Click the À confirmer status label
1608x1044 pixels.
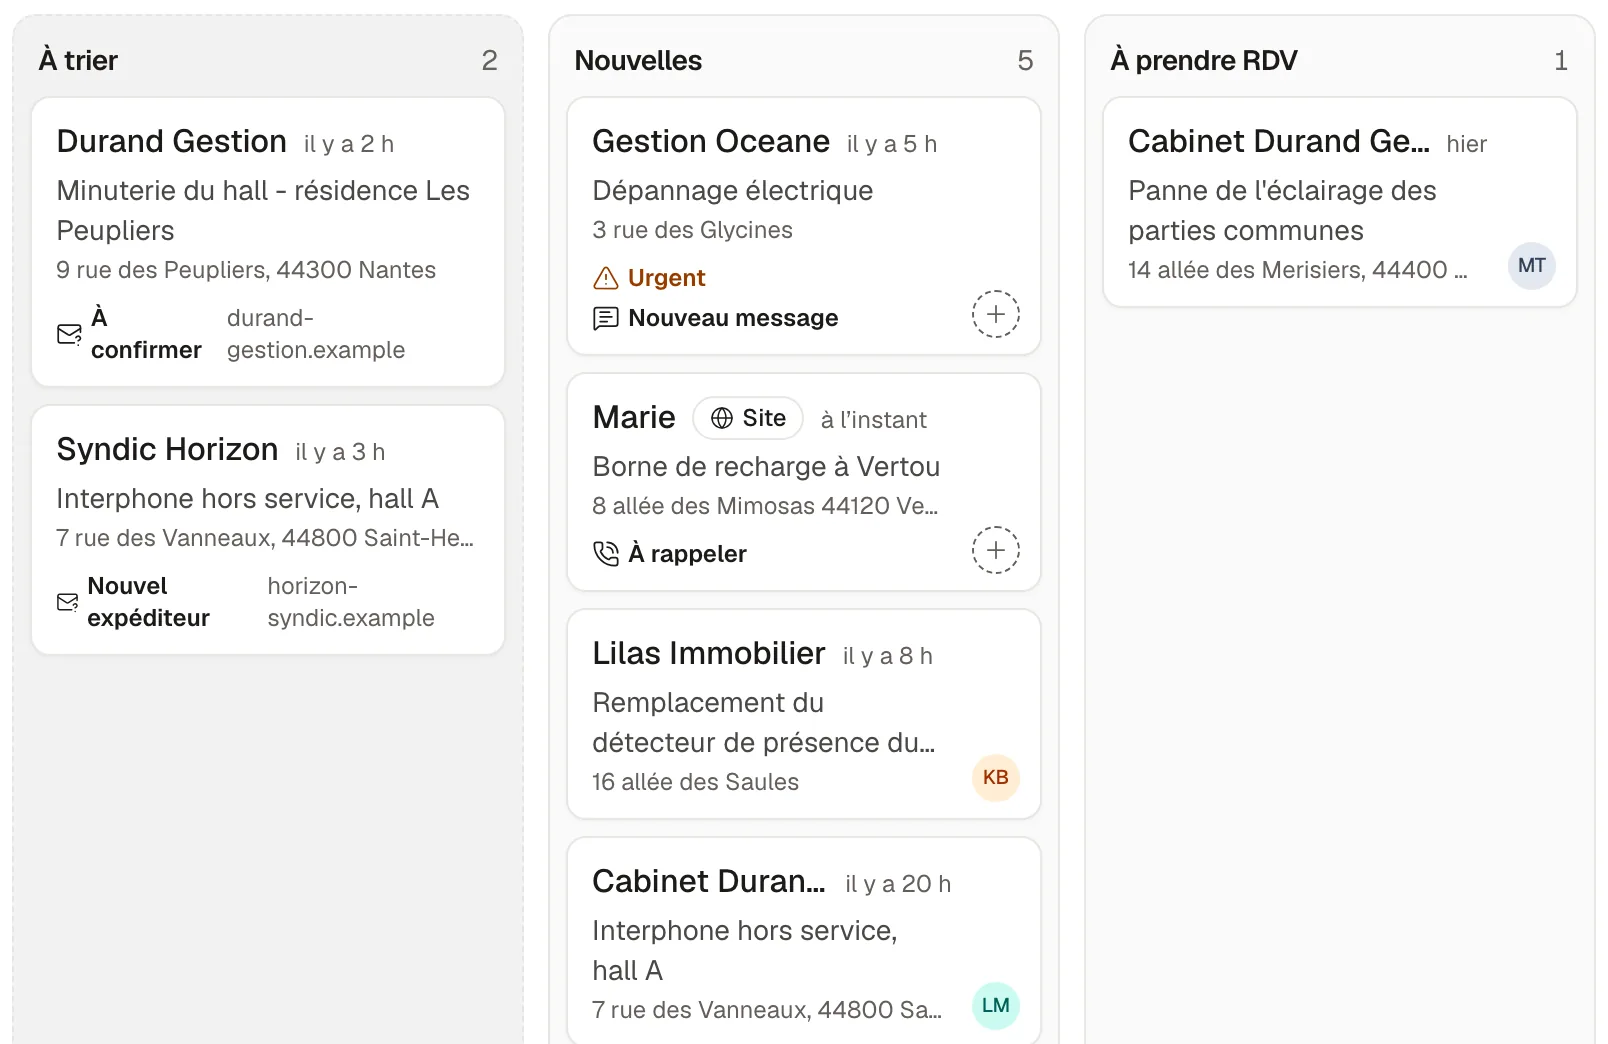[146, 334]
